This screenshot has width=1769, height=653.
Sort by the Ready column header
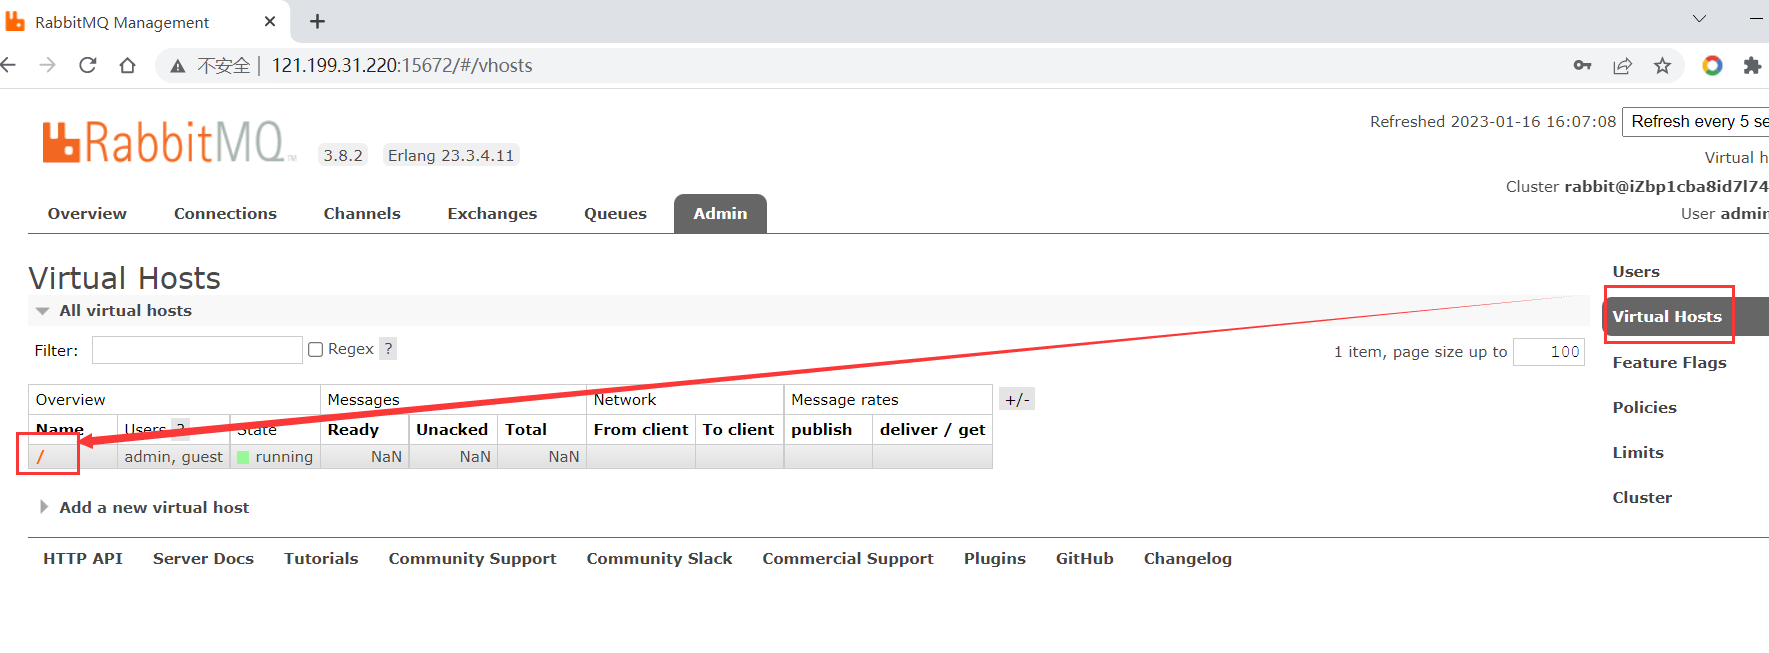point(353,429)
